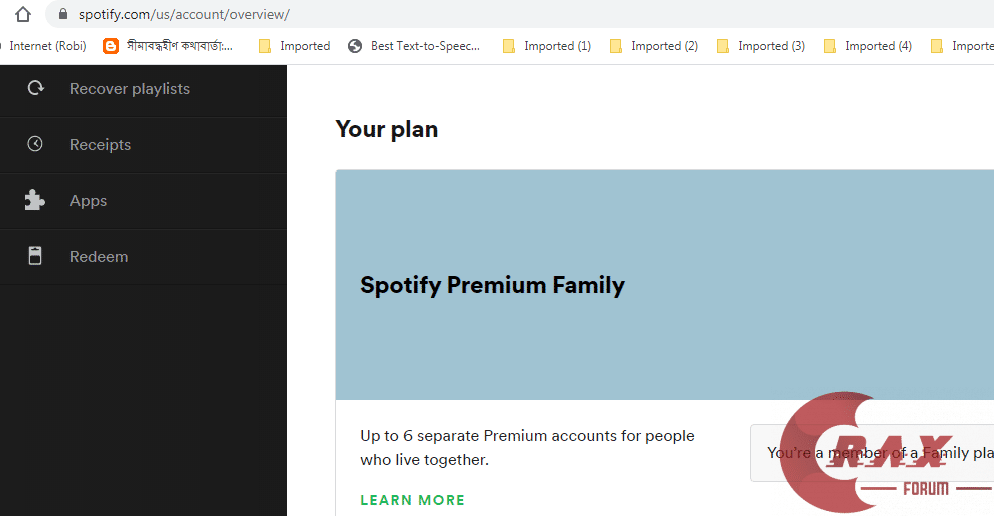
Task: Click the Receipts clock icon
Action: click(x=35, y=144)
